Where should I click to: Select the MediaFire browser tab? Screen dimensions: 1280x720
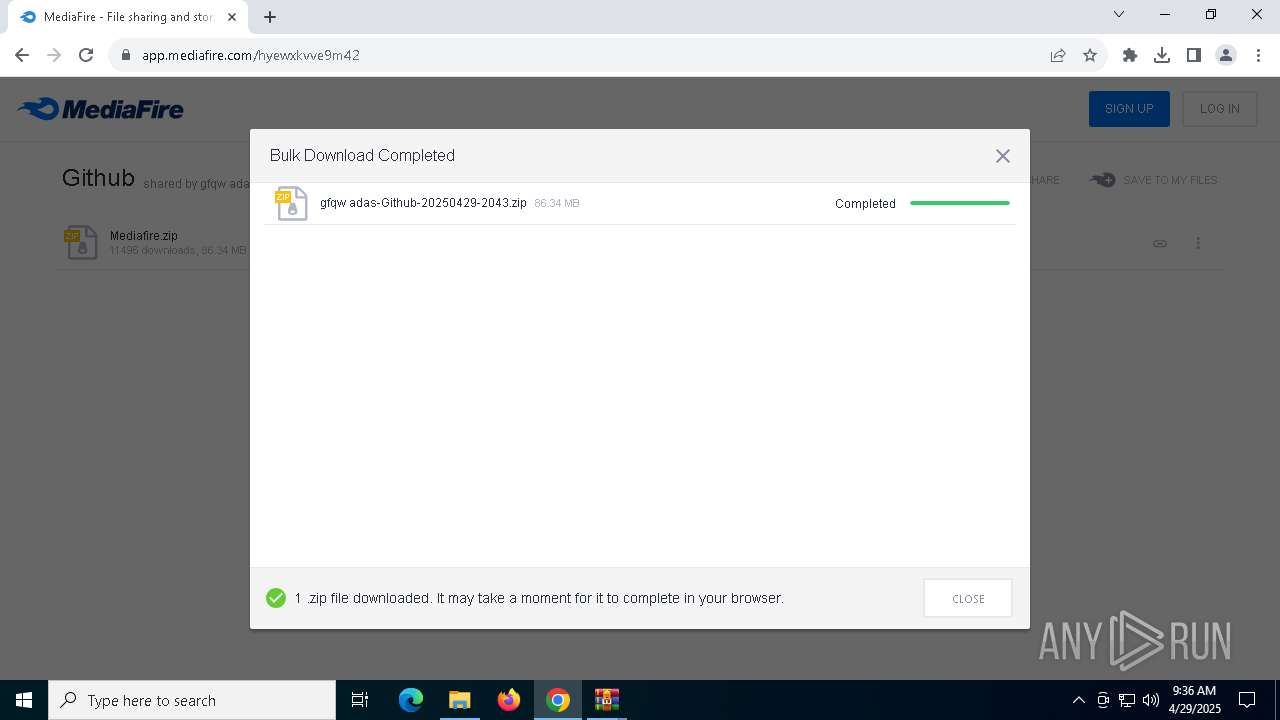128,17
